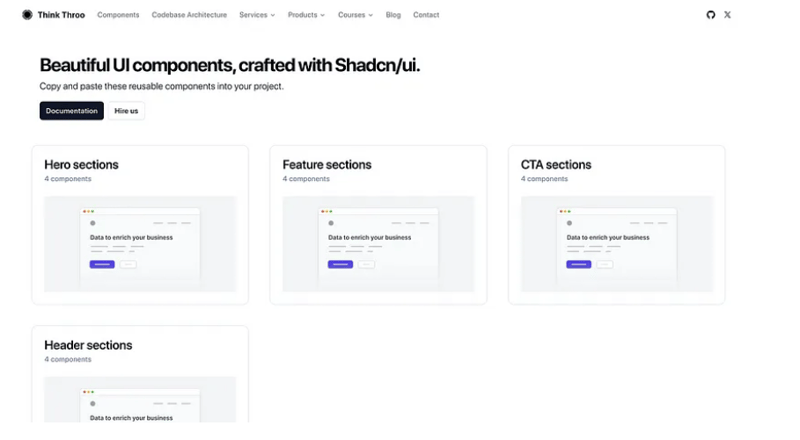Go to the Components nav item
The height and width of the screenshot is (440, 800).
pyautogui.click(x=118, y=15)
